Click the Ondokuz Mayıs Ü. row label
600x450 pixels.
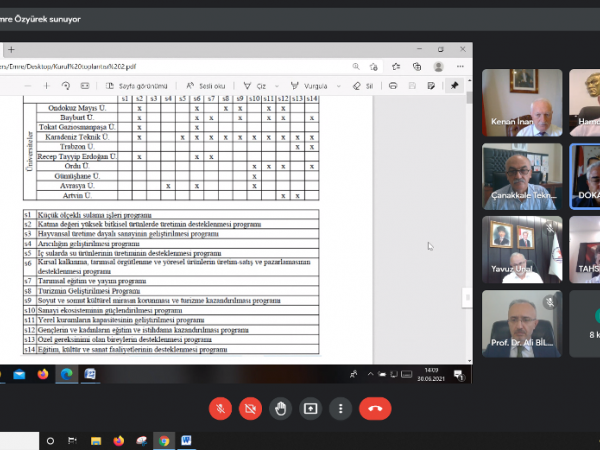(x=77, y=108)
